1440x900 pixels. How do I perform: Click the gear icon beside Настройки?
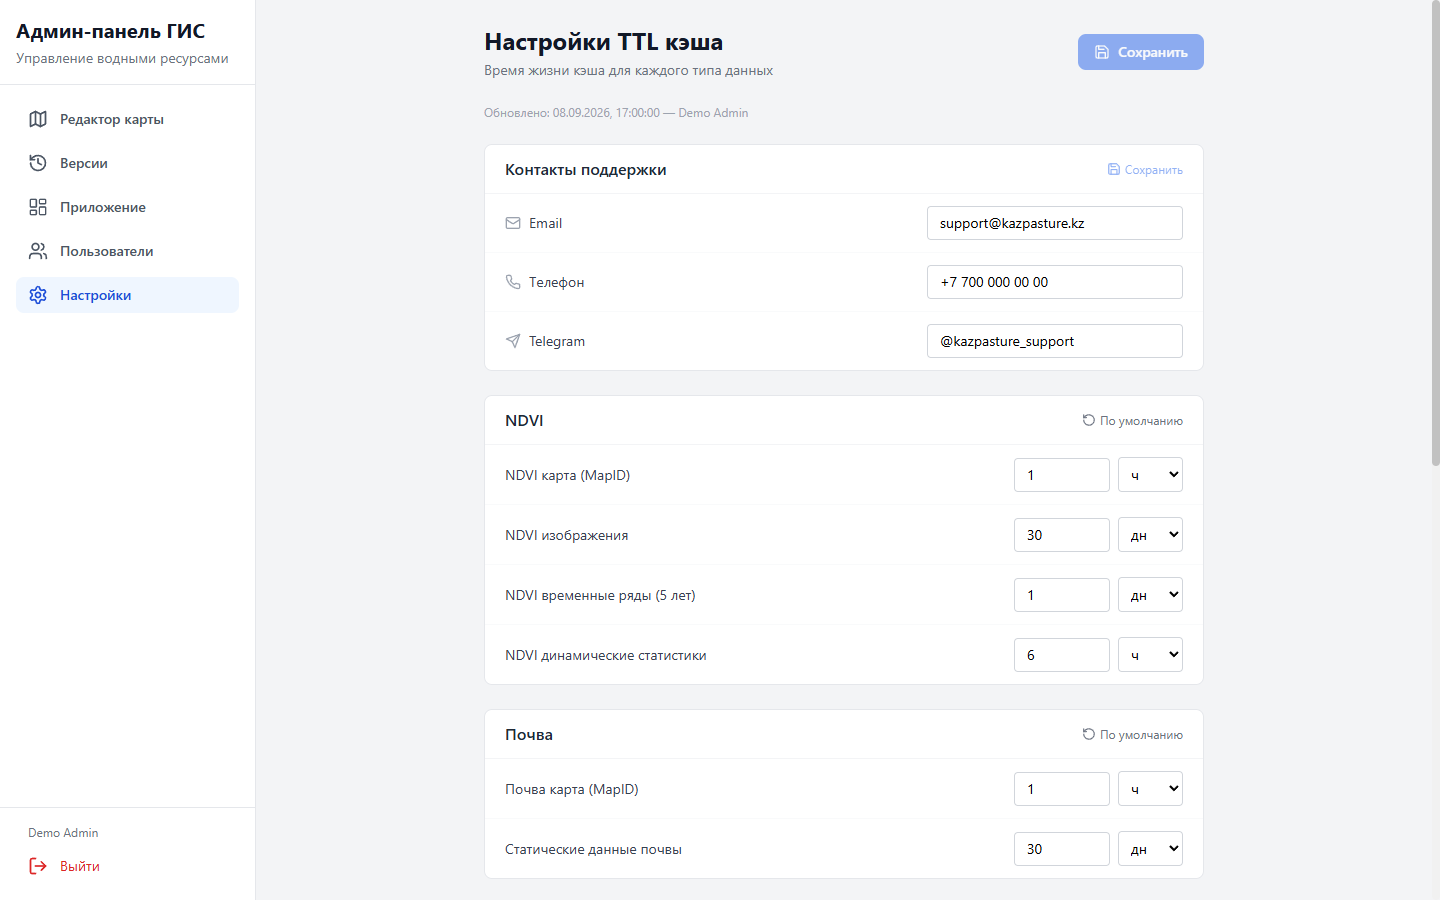click(38, 295)
